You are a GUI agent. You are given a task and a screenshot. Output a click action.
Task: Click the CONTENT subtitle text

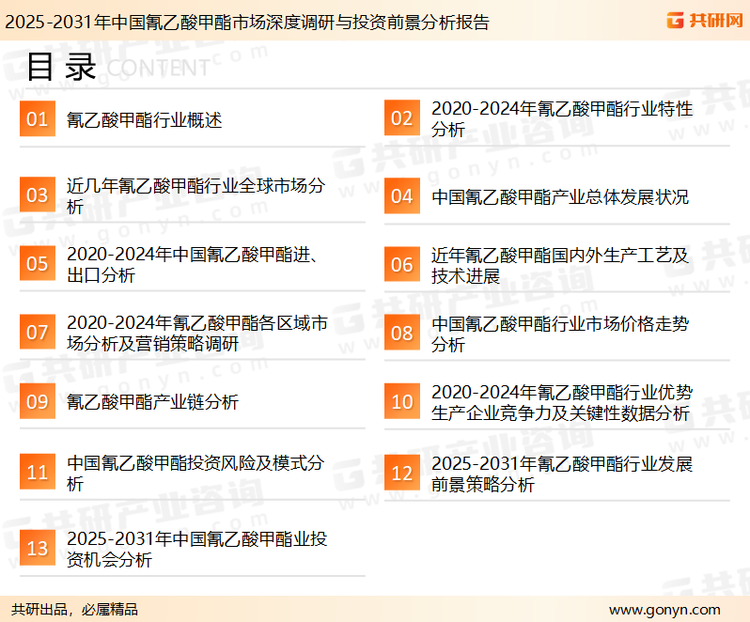[158, 68]
